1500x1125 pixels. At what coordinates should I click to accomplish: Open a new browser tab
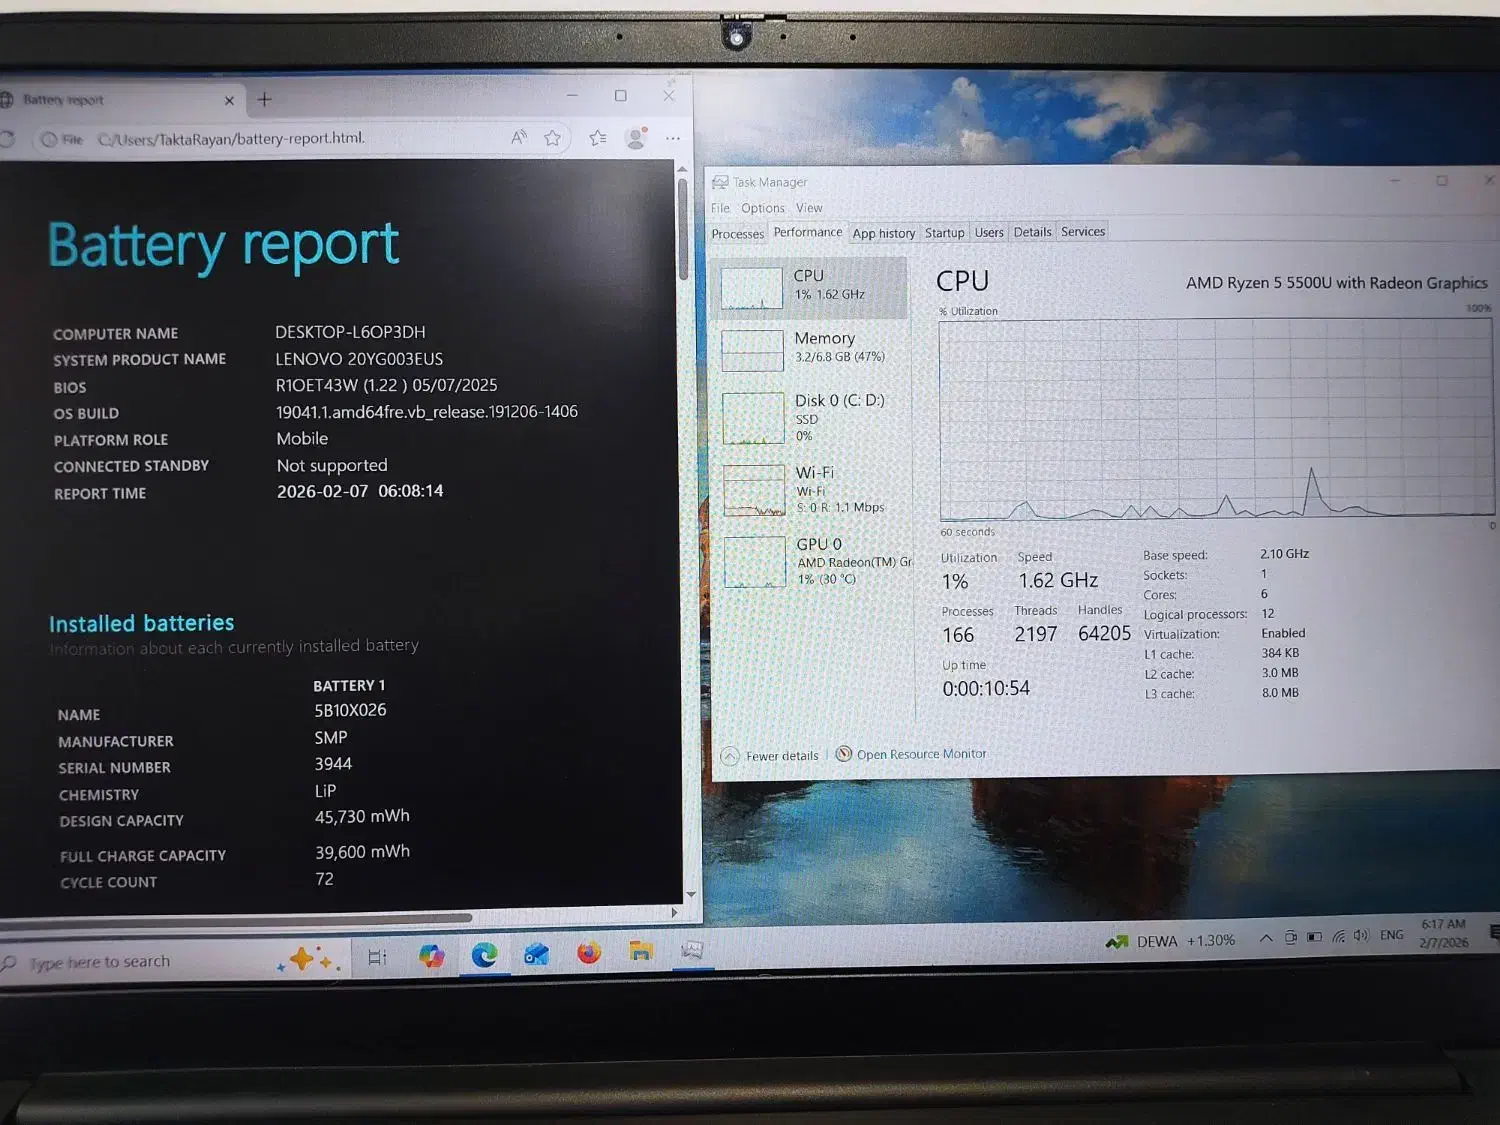point(264,99)
